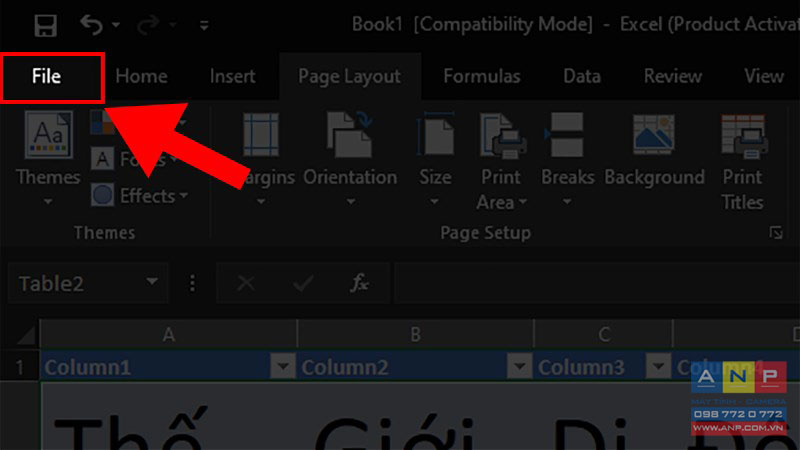Undo the last action

(x=91, y=24)
